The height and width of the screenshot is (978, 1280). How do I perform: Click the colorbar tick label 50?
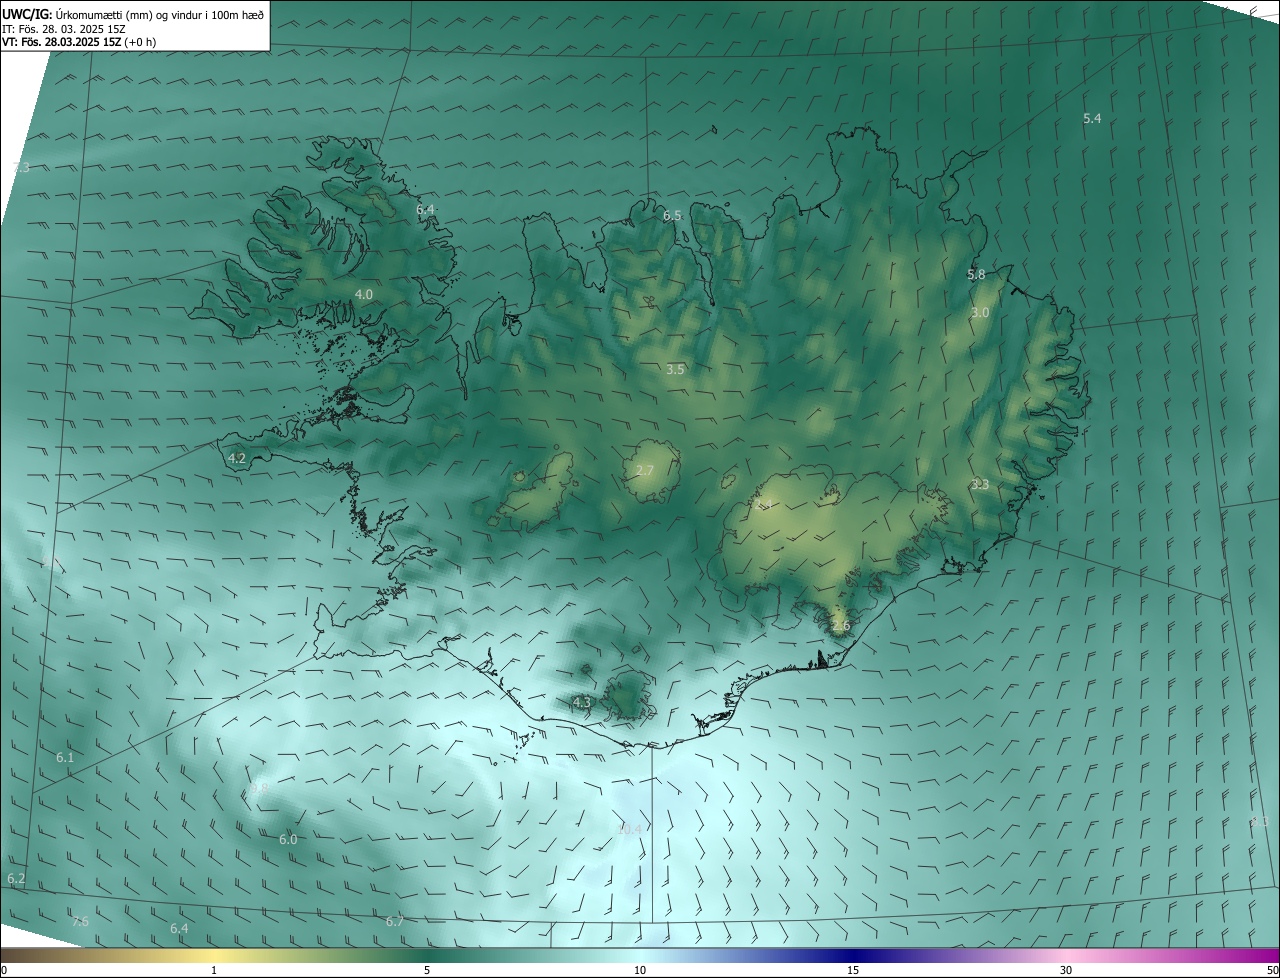[1272, 971]
